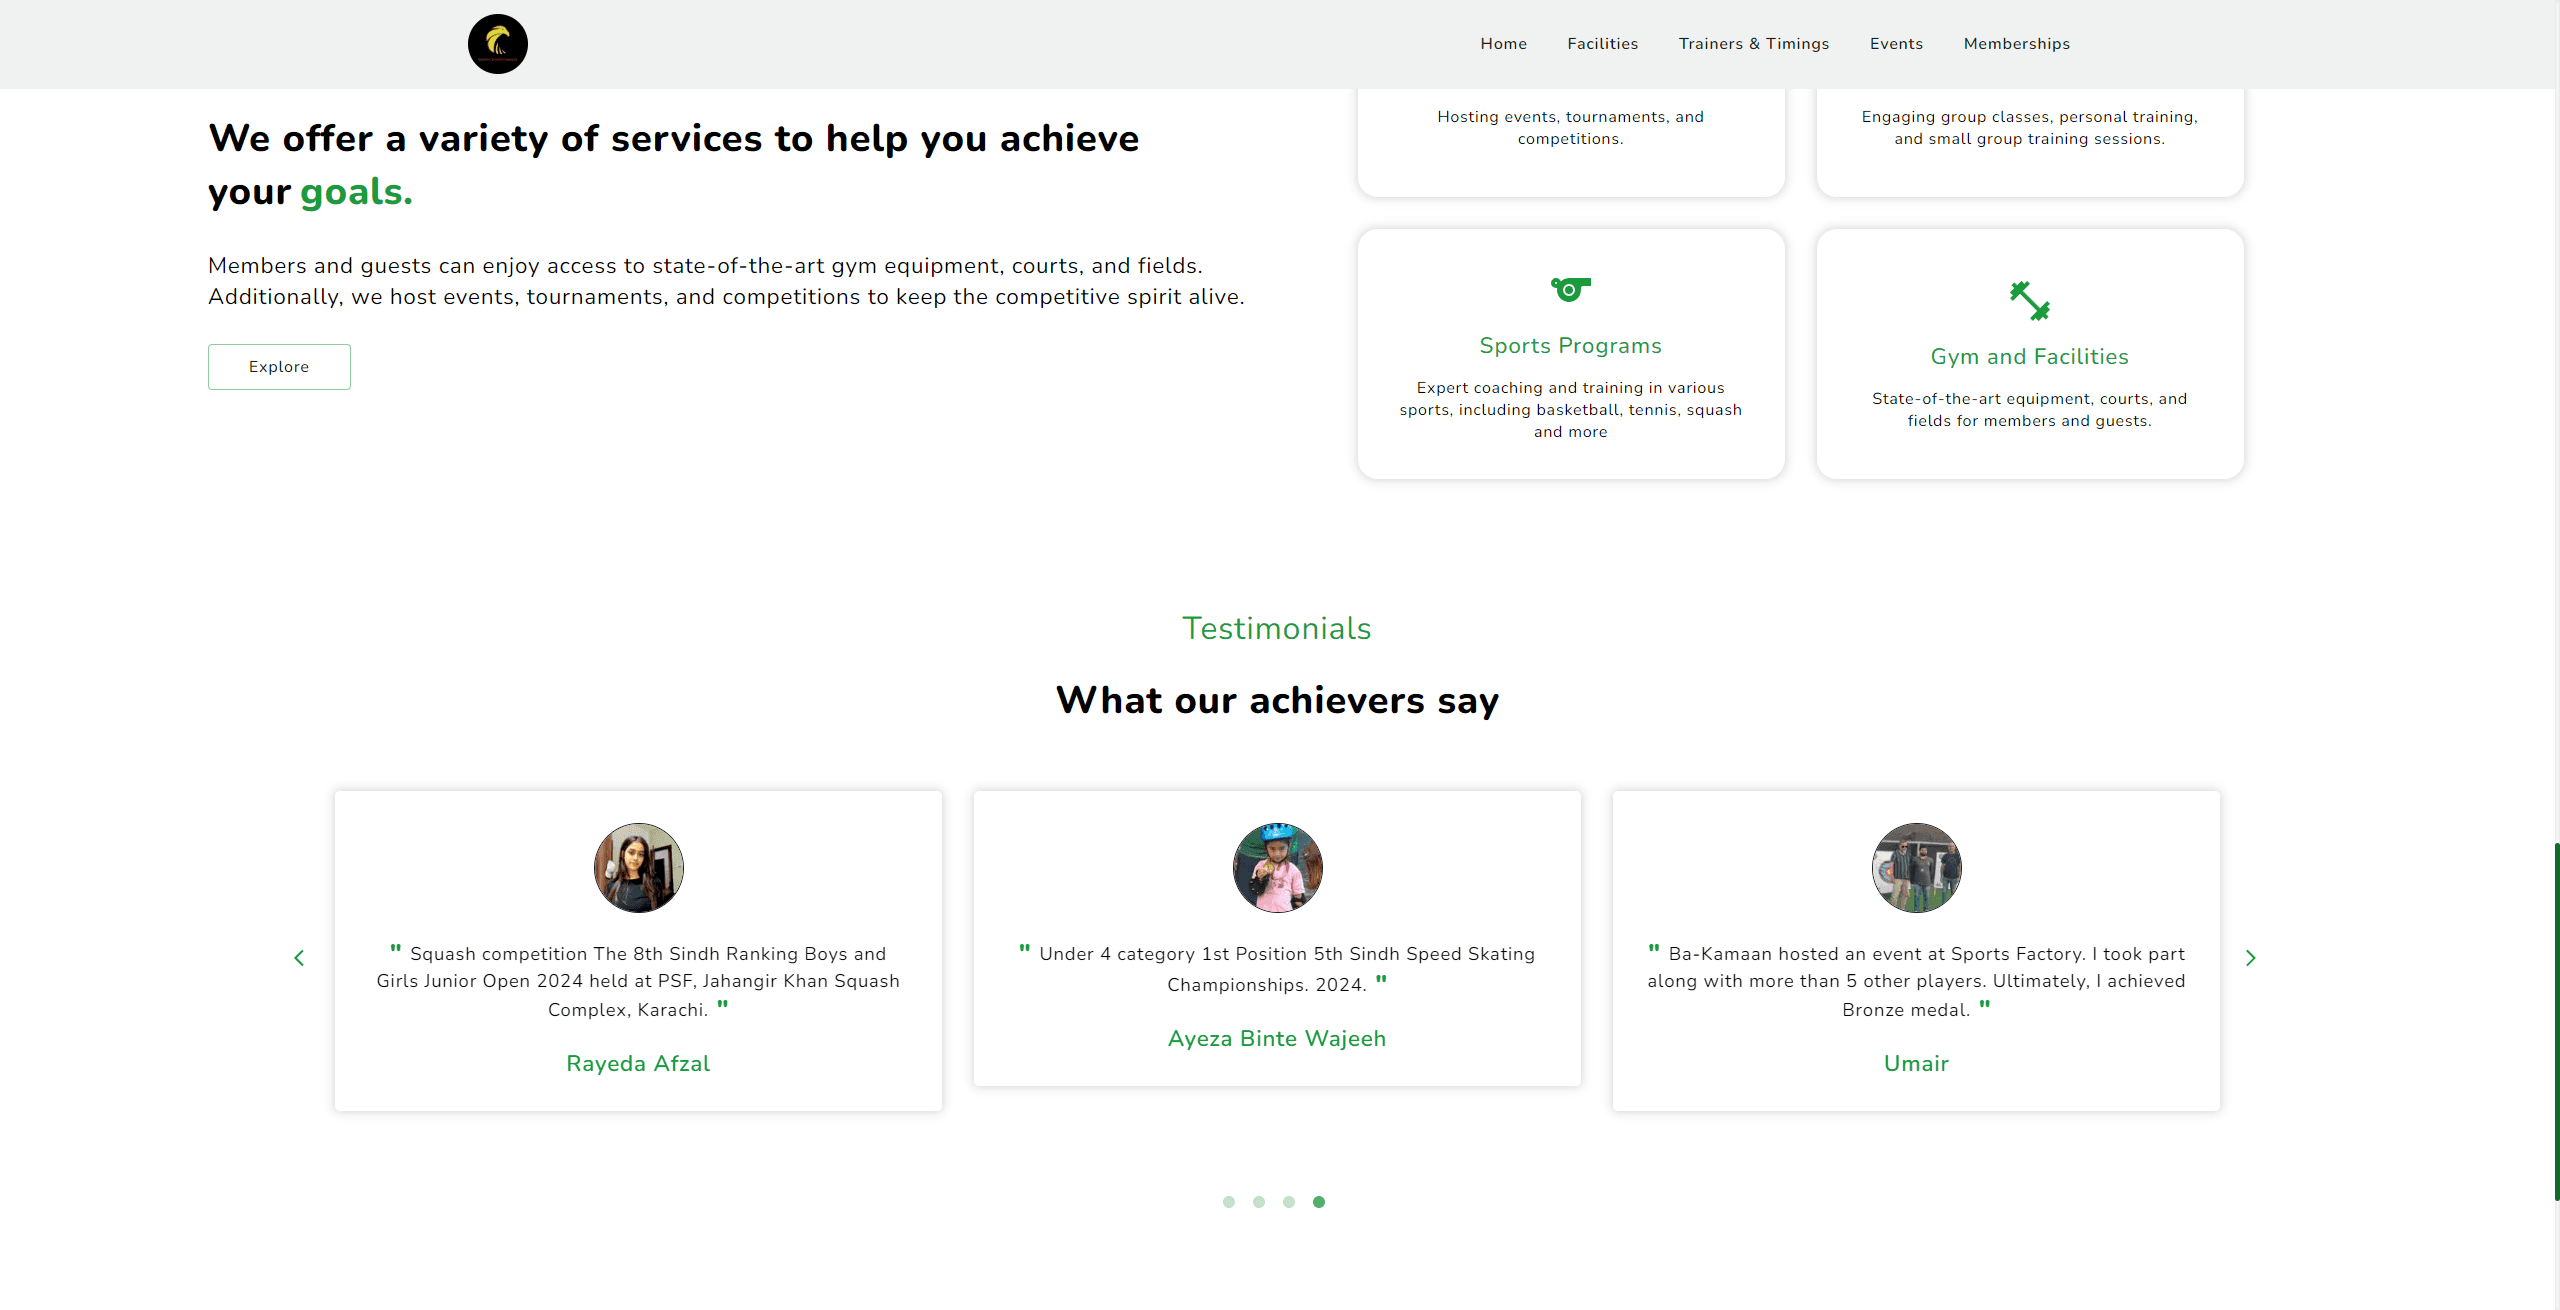Open Trainers & Timings in the navbar
Viewport: 2560px width, 1310px height.
(1754, 44)
